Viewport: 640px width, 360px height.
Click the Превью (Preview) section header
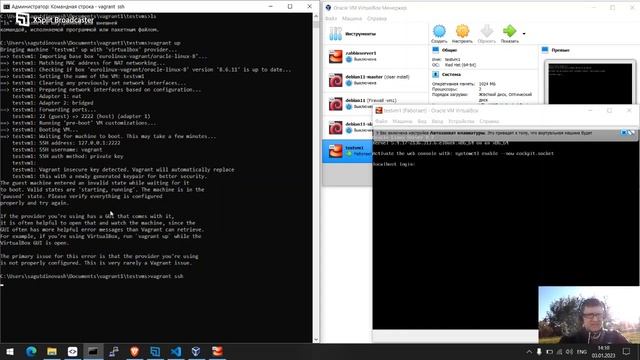[x=560, y=50]
